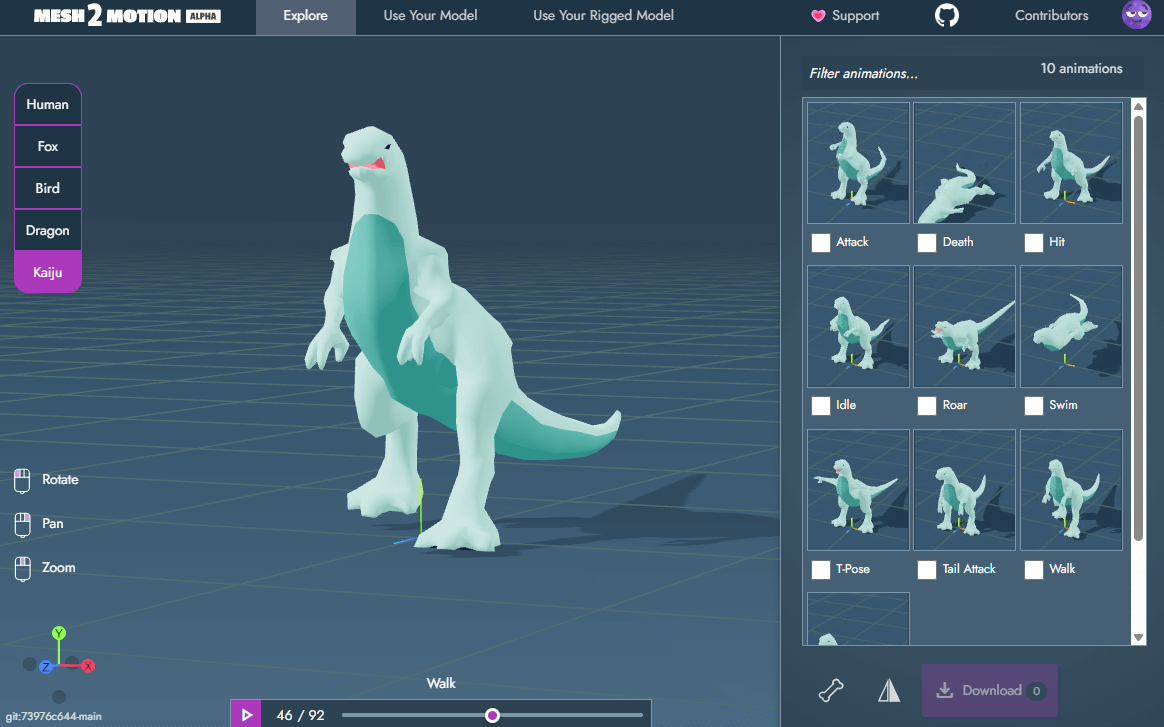This screenshot has width=1164, height=727.
Task: Select the Fox model
Action: [48, 146]
